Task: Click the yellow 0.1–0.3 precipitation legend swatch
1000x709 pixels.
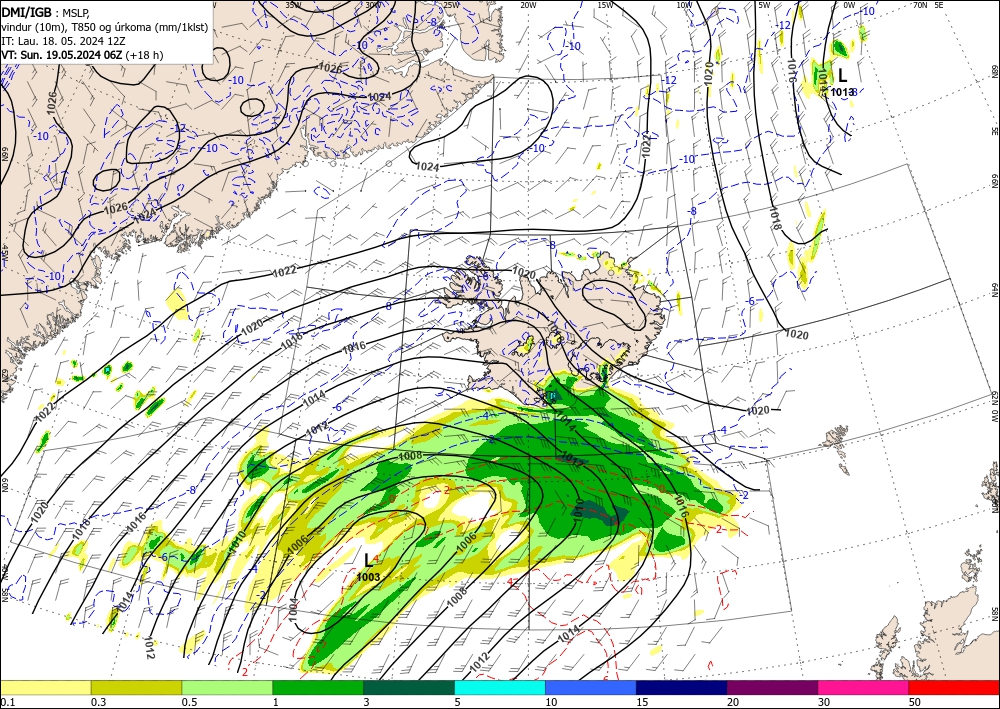Action: (x=45, y=687)
